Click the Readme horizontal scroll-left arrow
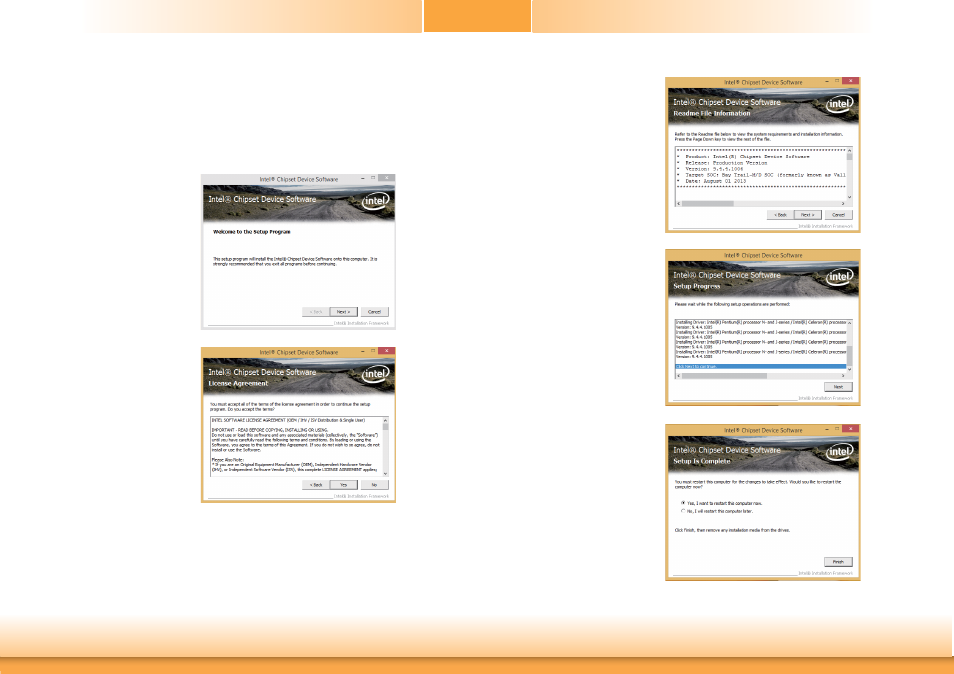 click(x=679, y=204)
